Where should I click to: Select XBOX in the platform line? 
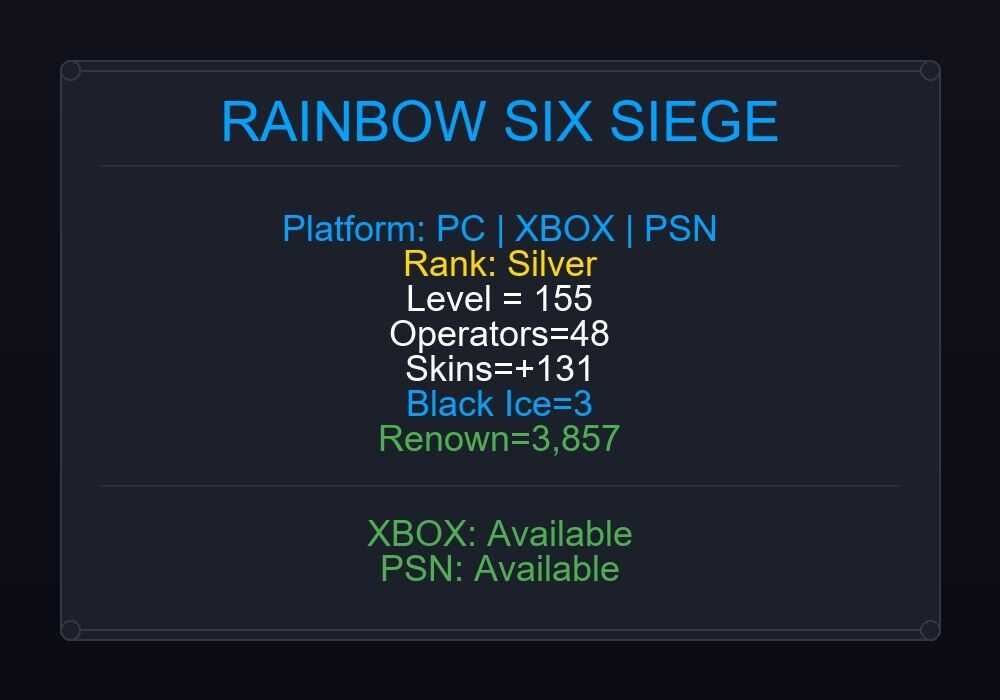(564, 229)
